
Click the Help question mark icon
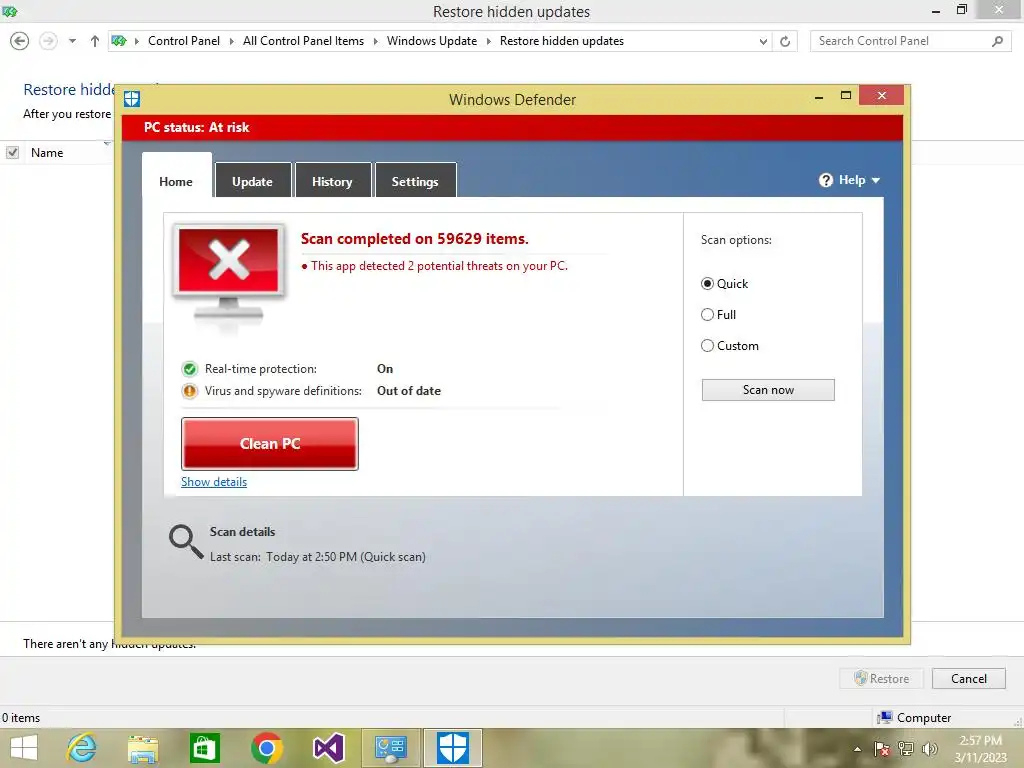pyautogui.click(x=825, y=180)
